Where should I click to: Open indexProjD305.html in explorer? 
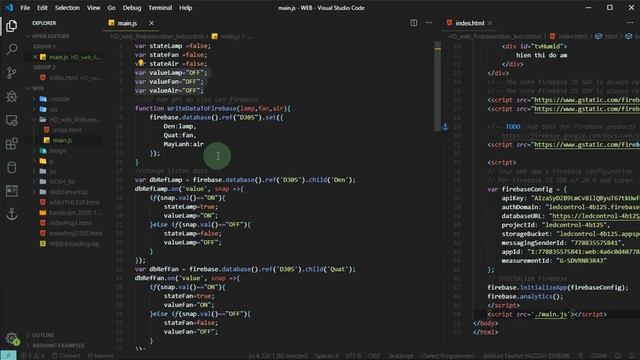coord(63,233)
